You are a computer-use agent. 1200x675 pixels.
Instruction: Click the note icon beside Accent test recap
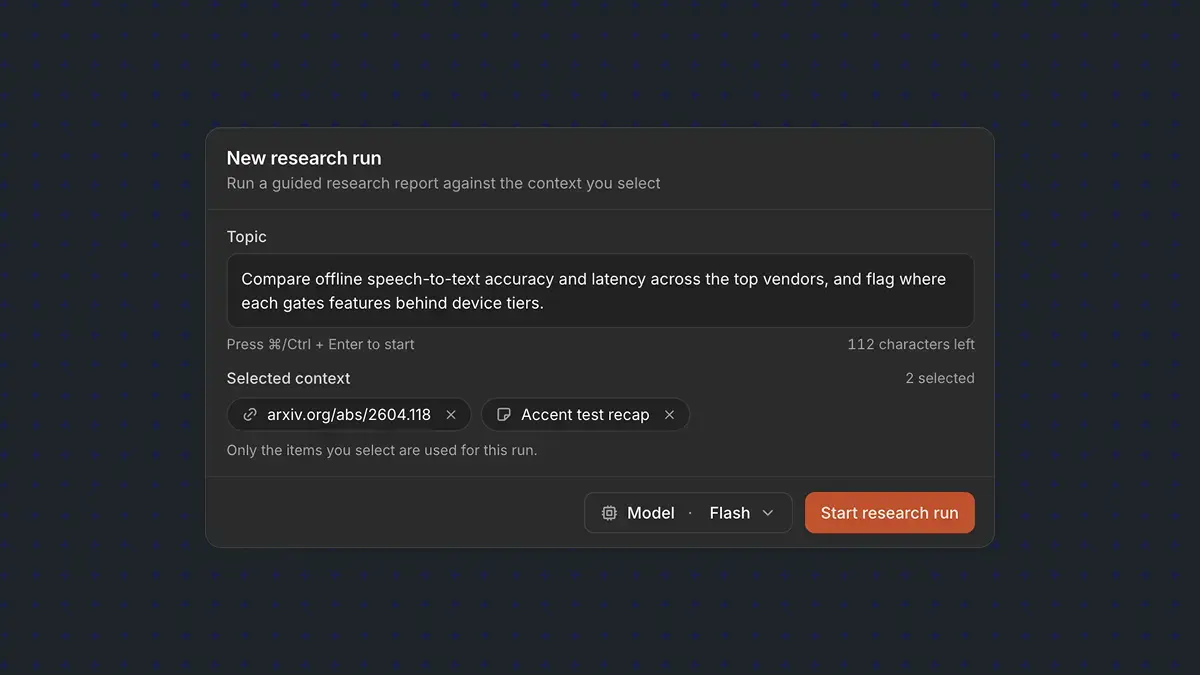pyautogui.click(x=504, y=415)
